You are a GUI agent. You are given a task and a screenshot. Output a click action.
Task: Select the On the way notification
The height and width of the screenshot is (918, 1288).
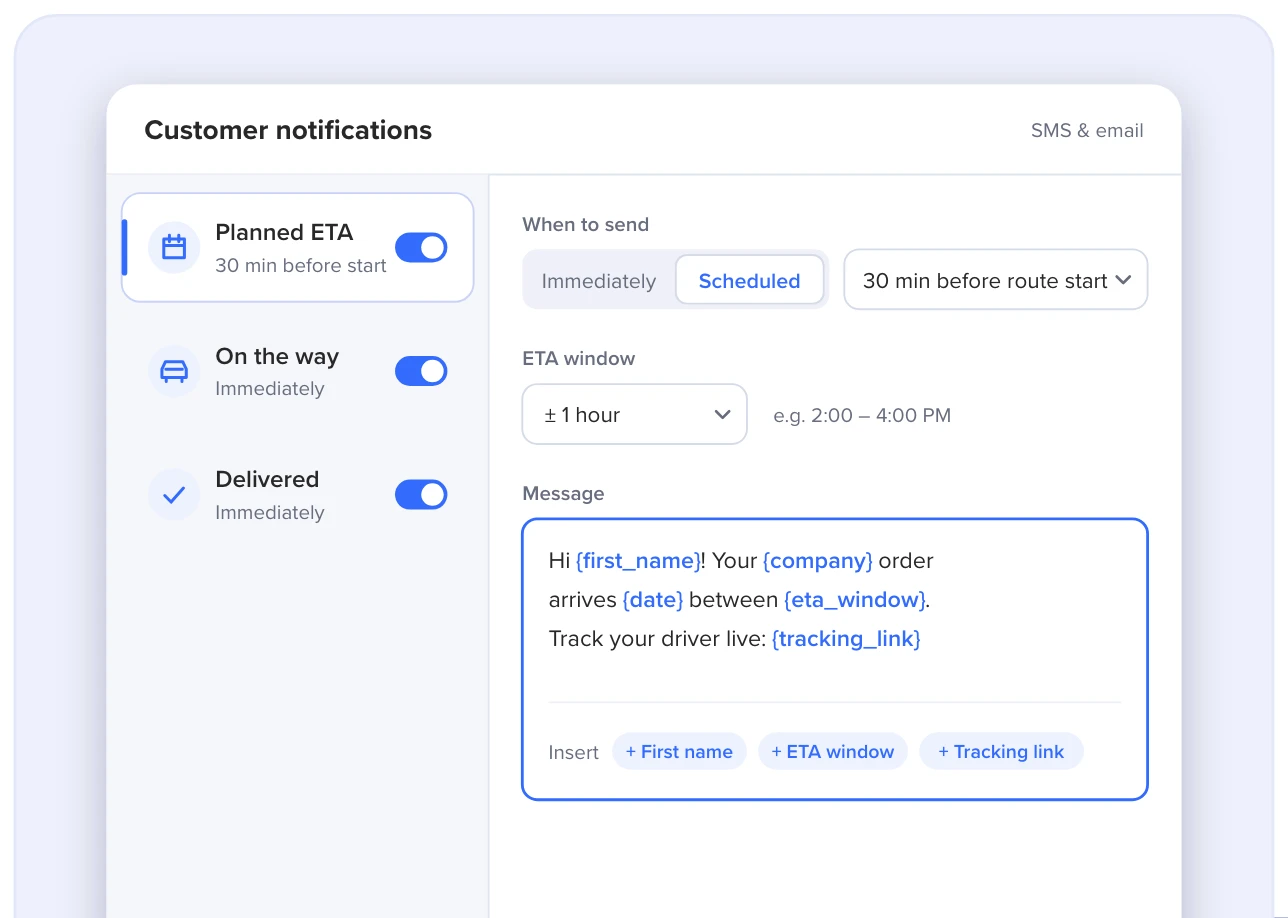(297, 371)
